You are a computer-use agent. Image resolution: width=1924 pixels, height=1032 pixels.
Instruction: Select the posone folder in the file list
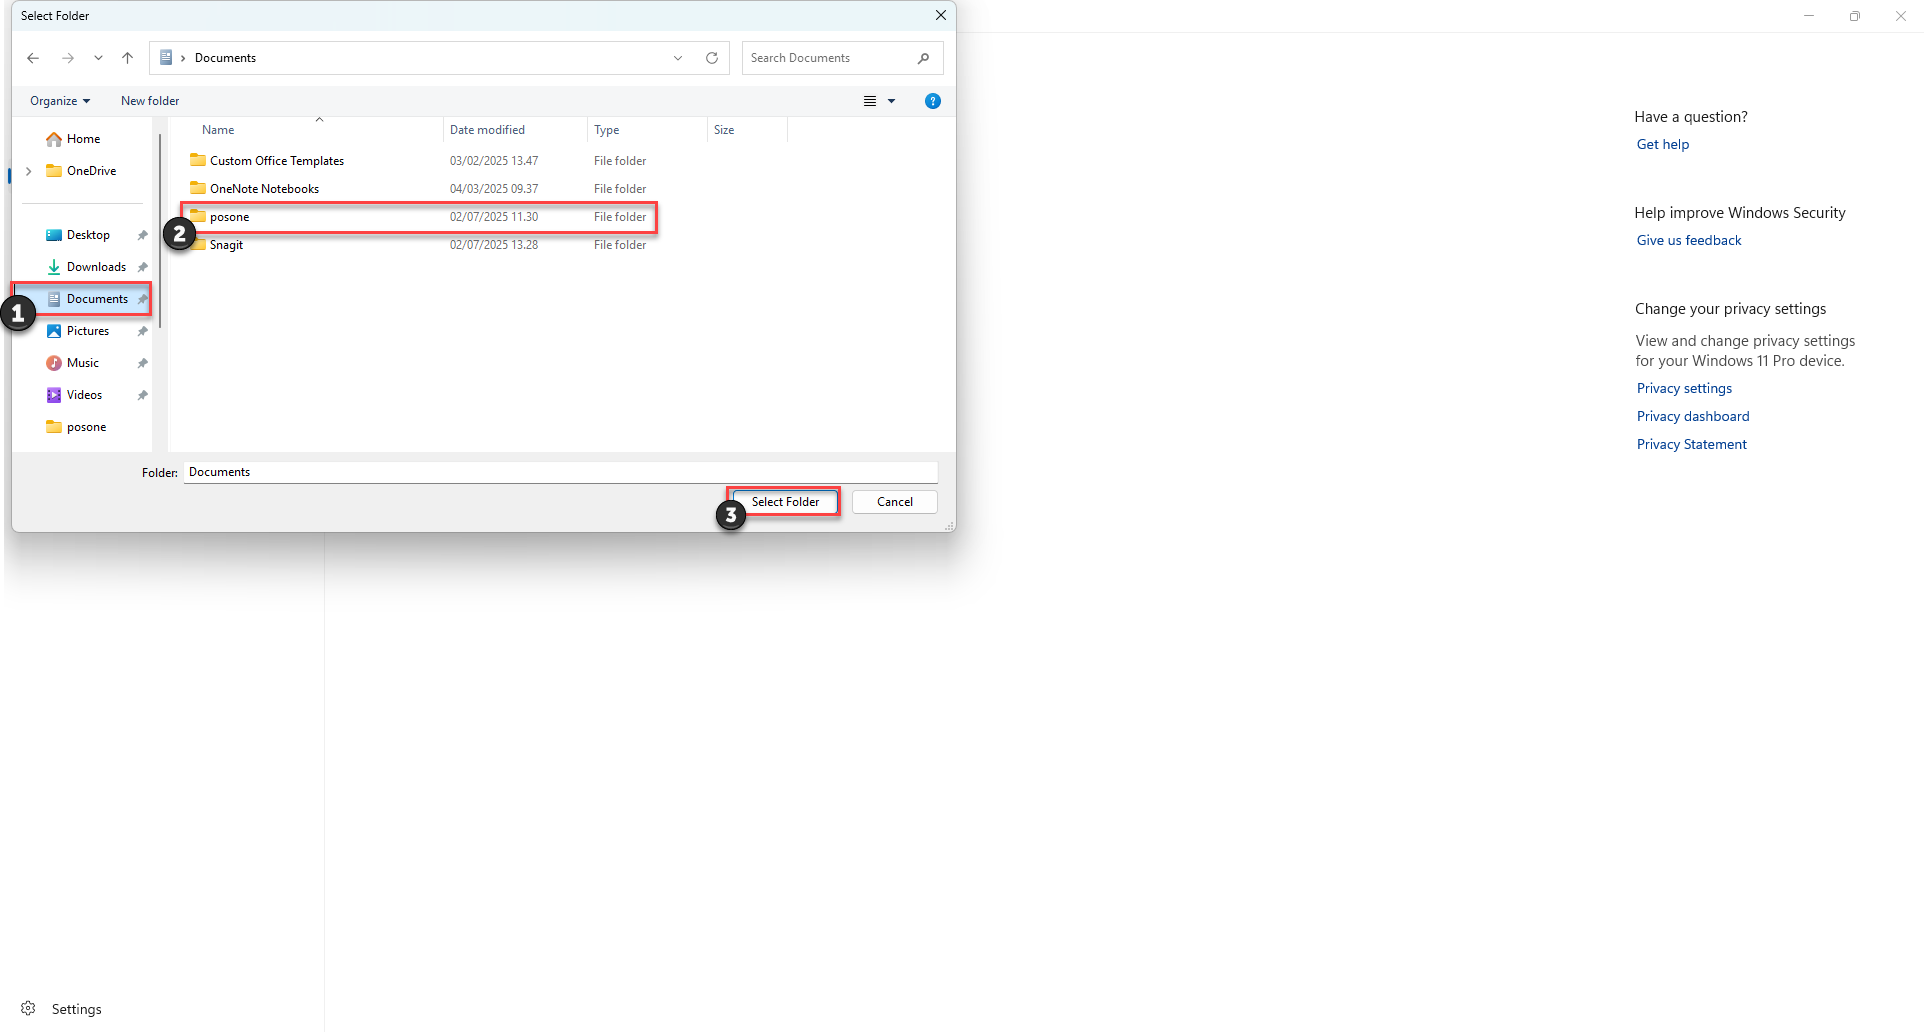point(420,217)
